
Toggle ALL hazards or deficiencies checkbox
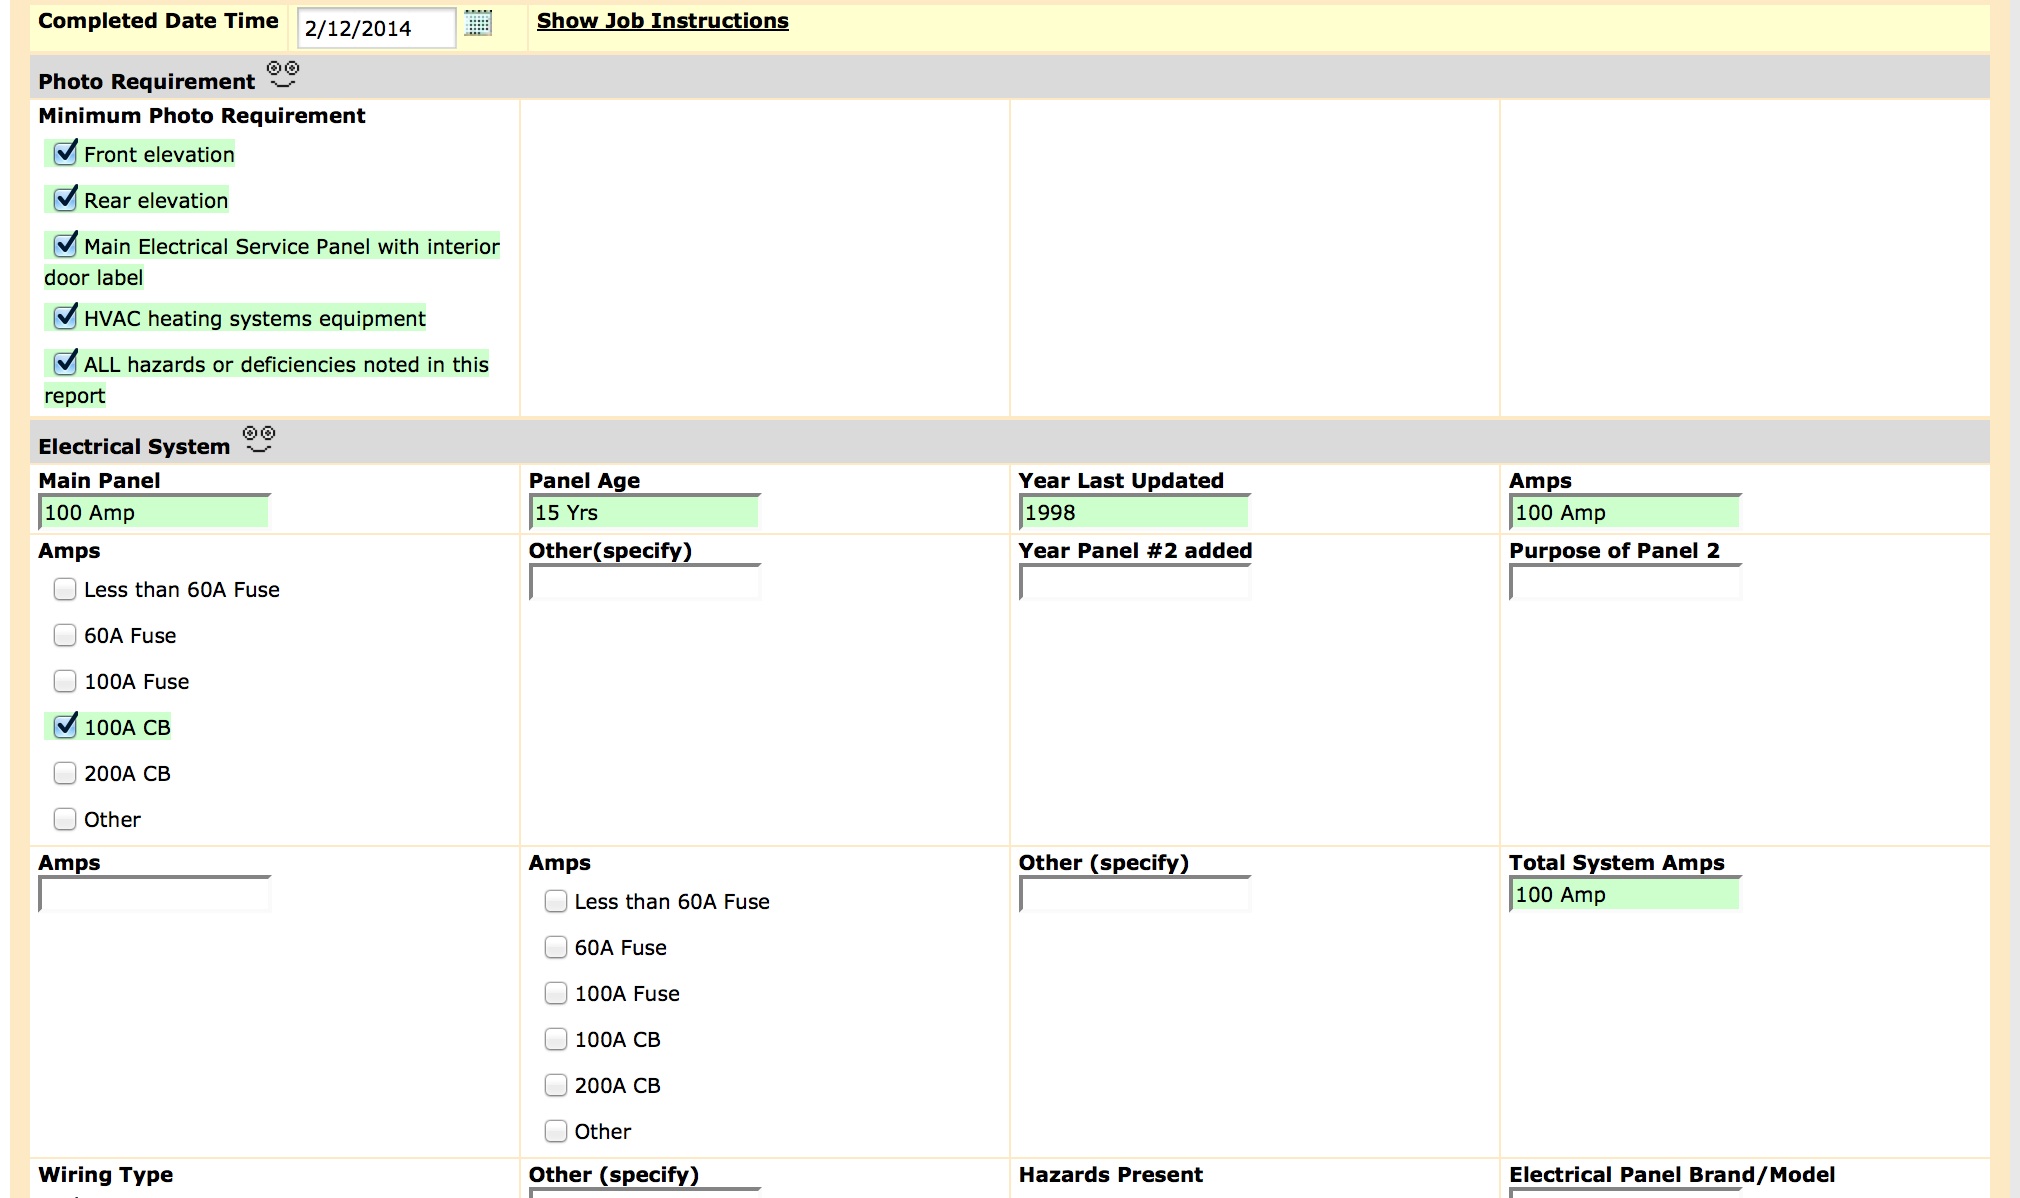[x=65, y=363]
